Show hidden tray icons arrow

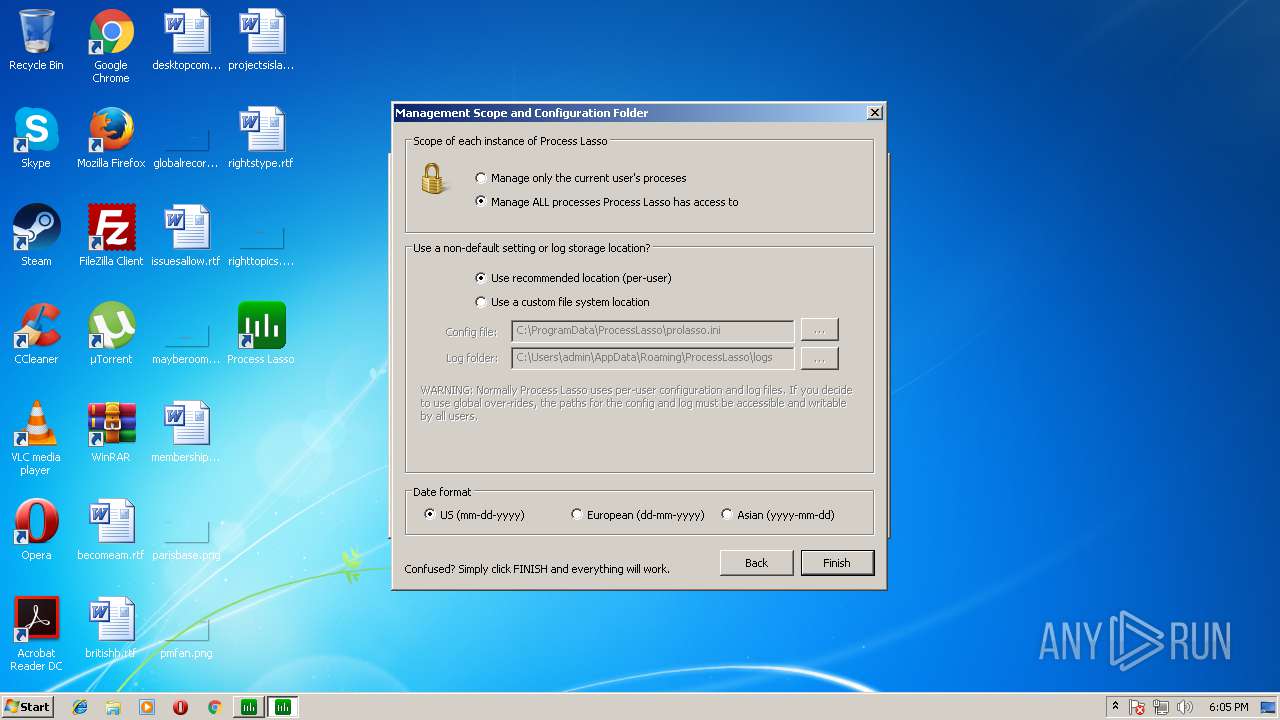(x=1115, y=706)
